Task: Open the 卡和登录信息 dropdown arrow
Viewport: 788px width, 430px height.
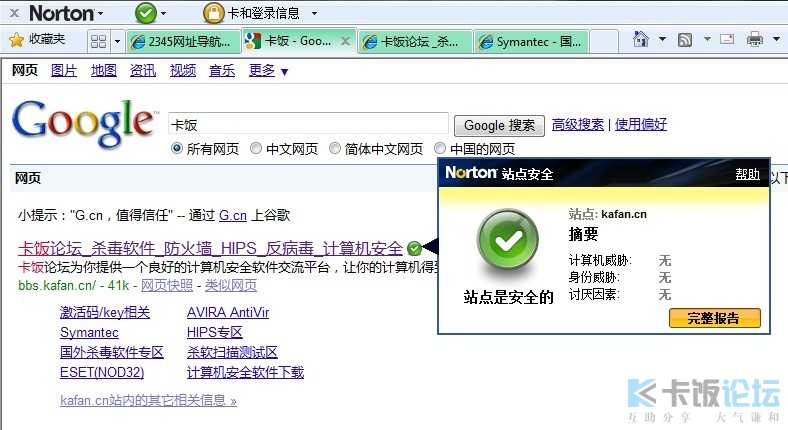Action: 314,14
